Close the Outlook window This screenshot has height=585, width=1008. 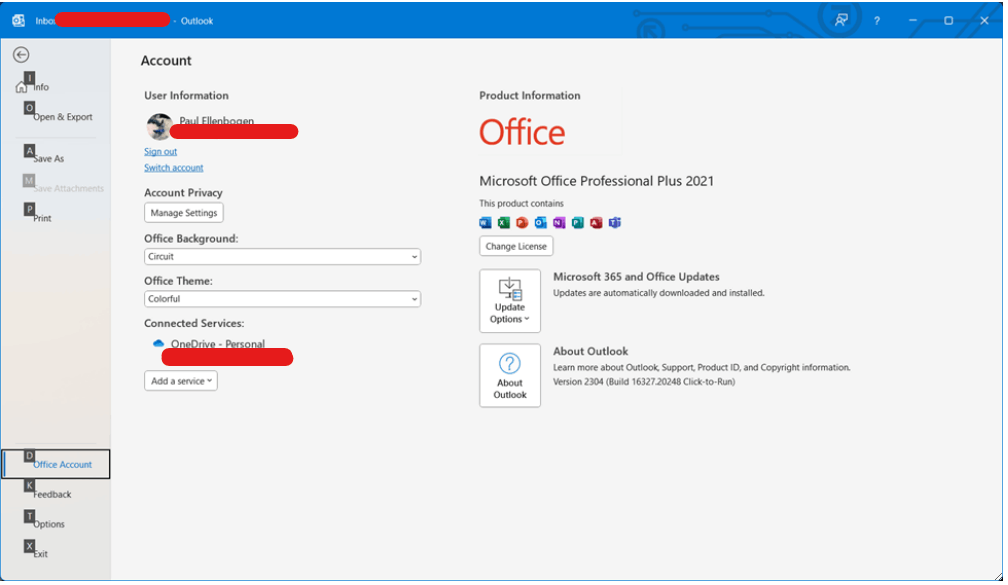tap(984, 21)
